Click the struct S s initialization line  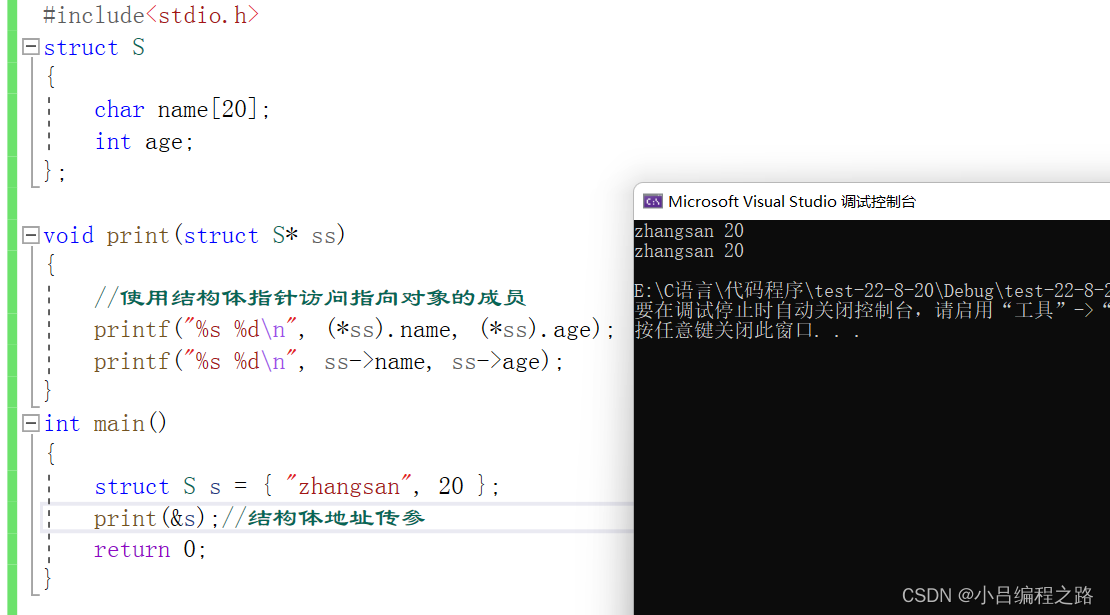coord(297,486)
